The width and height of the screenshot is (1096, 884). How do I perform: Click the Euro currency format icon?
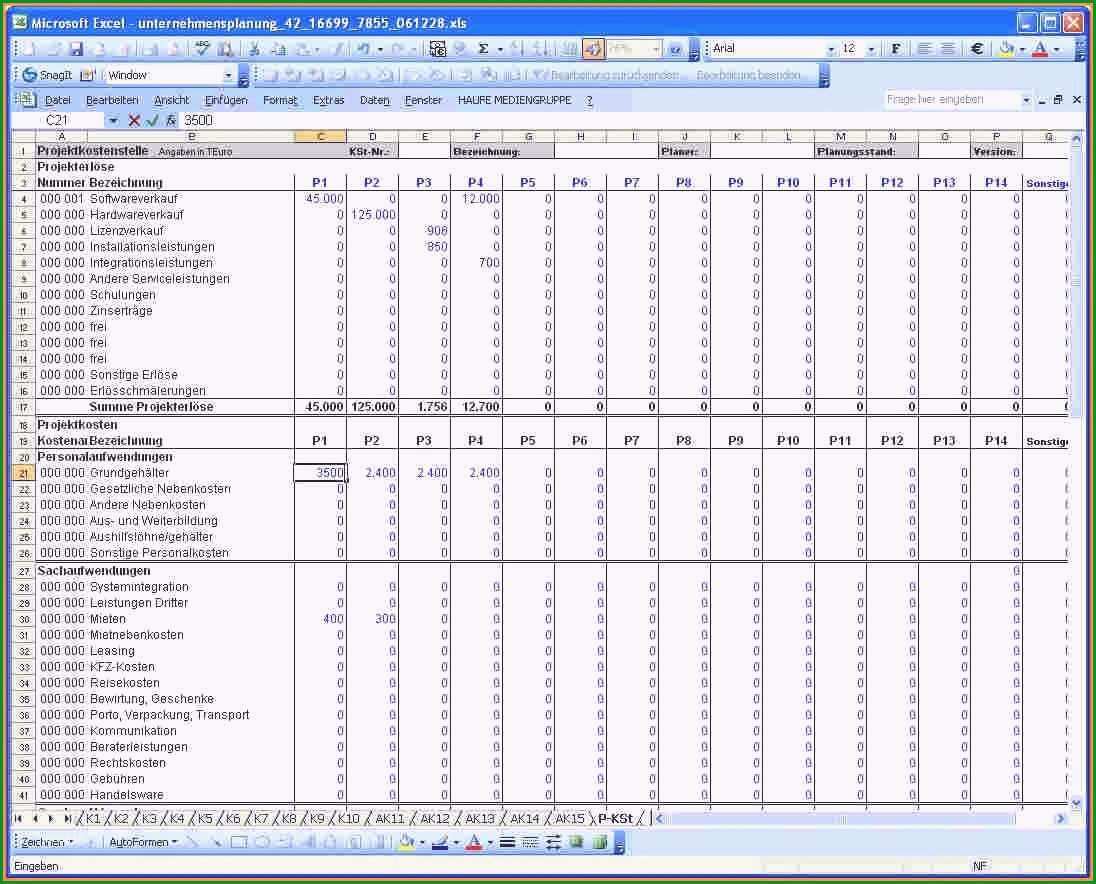click(x=977, y=48)
